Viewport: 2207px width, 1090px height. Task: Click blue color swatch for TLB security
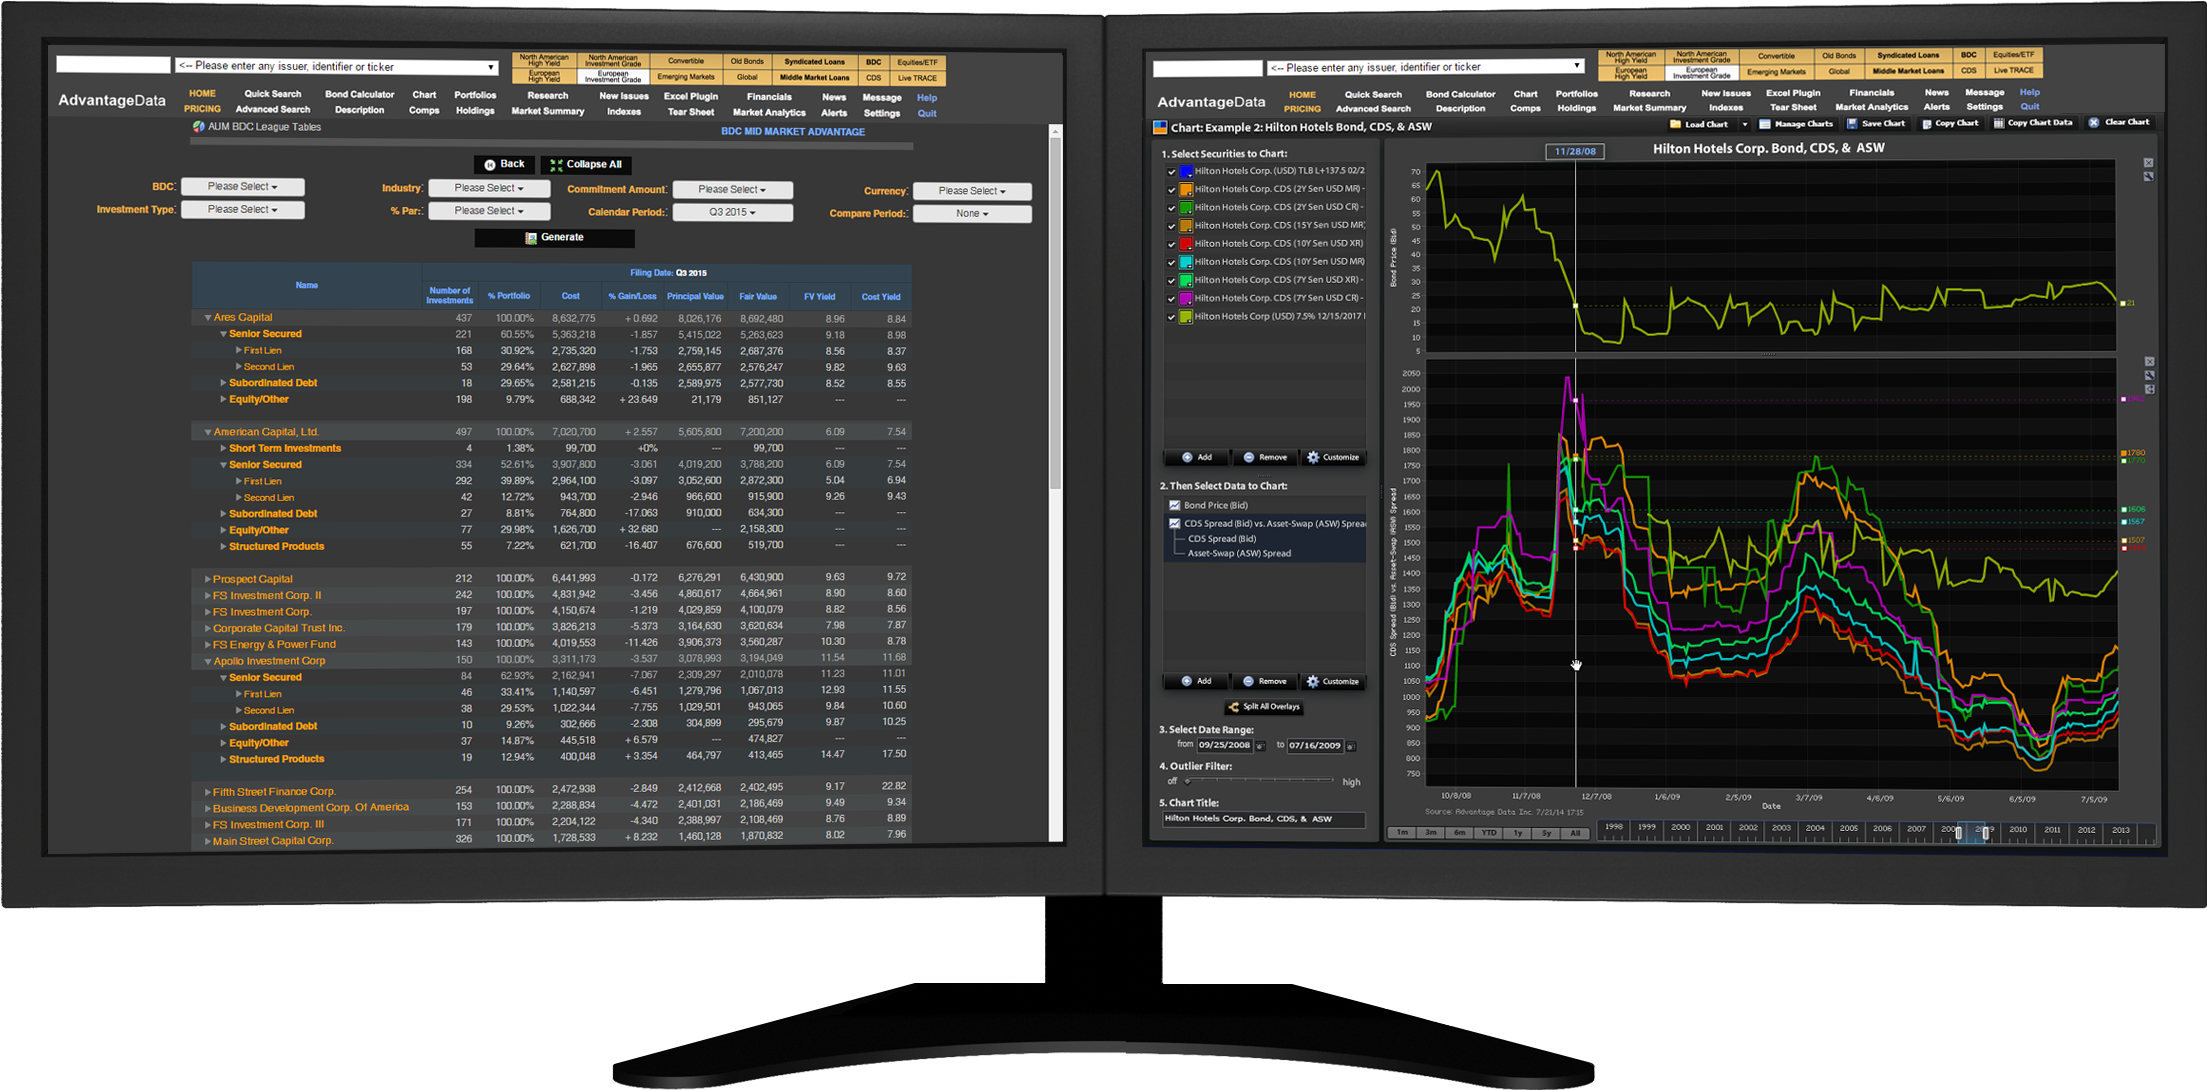click(1186, 171)
